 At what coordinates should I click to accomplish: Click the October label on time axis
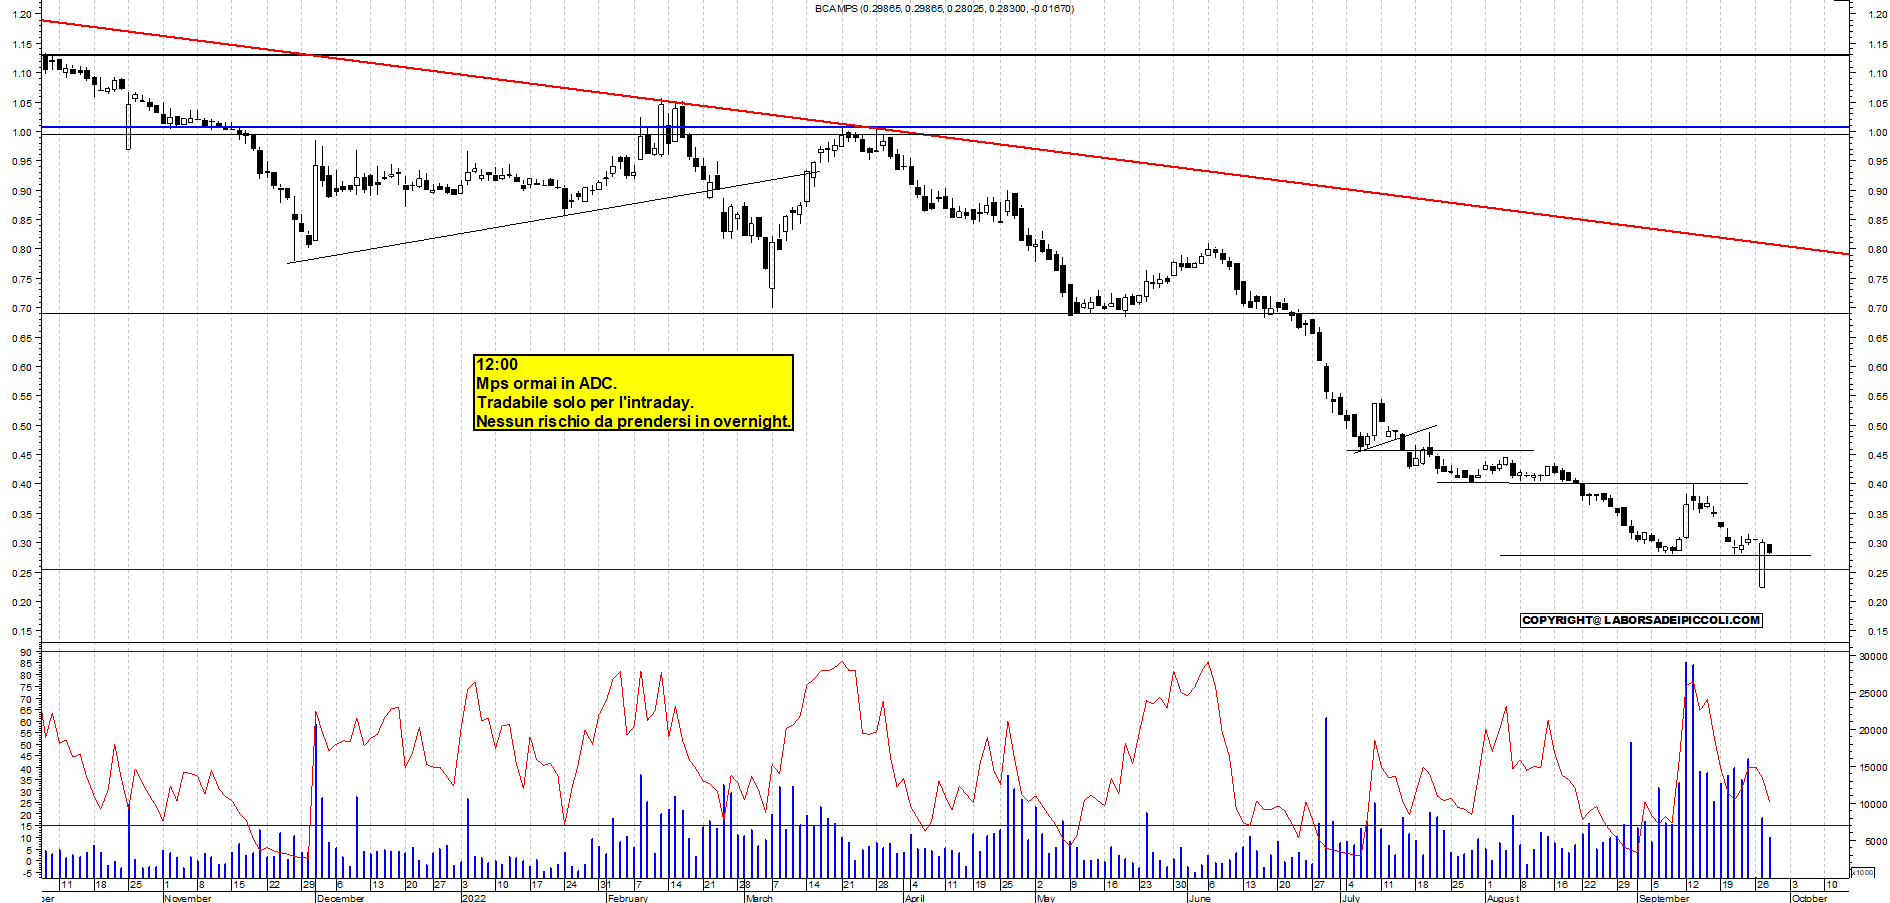coord(1809,898)
